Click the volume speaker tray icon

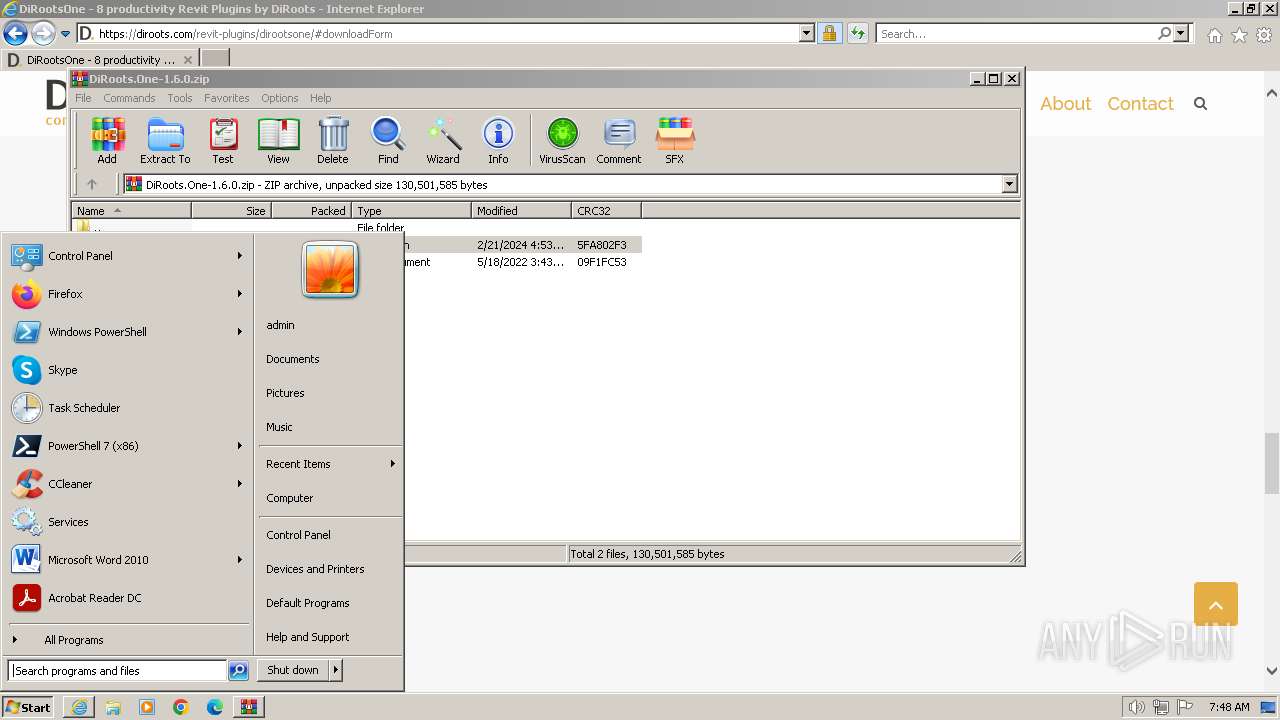coord(1135,707)
